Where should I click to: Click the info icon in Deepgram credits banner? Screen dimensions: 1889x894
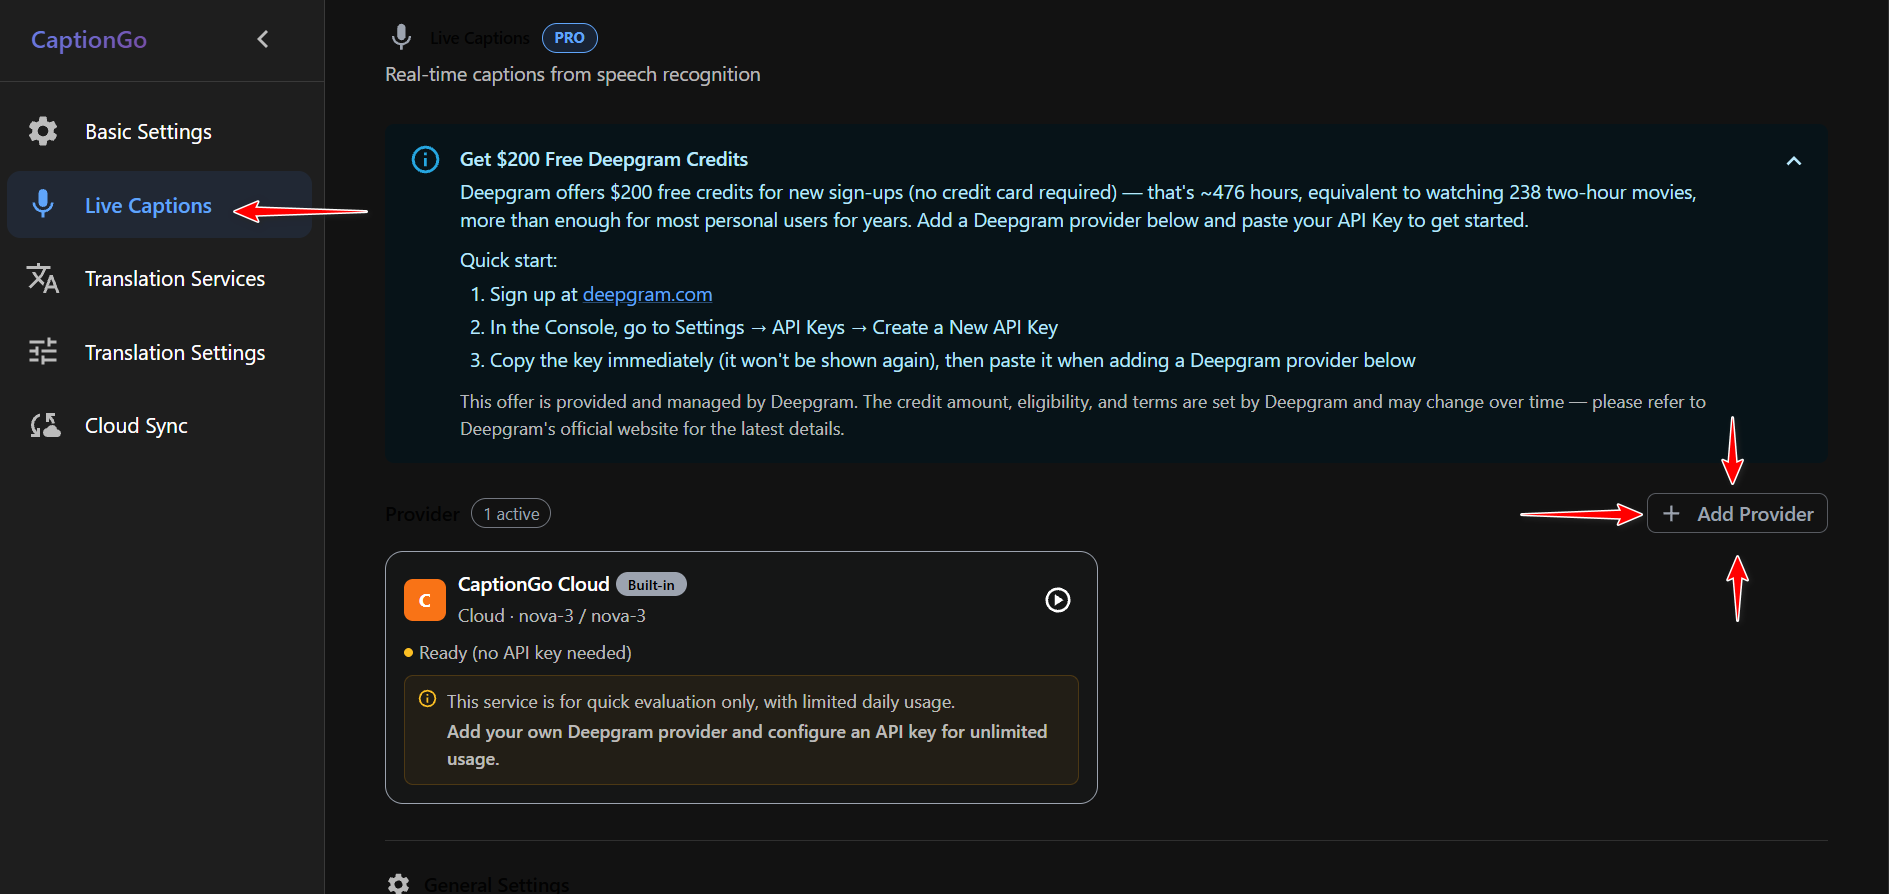click(x=426, y=159)
